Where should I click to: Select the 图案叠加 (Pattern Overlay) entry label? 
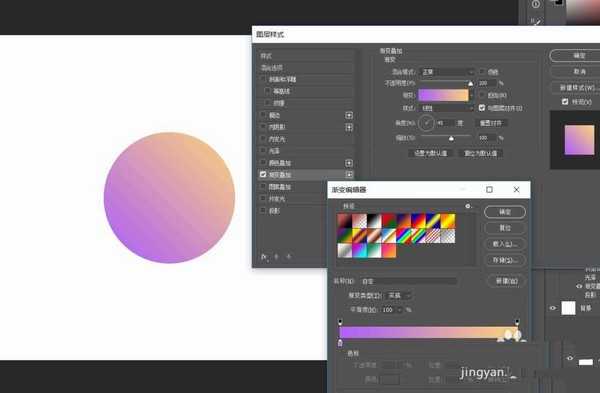click(280, 187)
